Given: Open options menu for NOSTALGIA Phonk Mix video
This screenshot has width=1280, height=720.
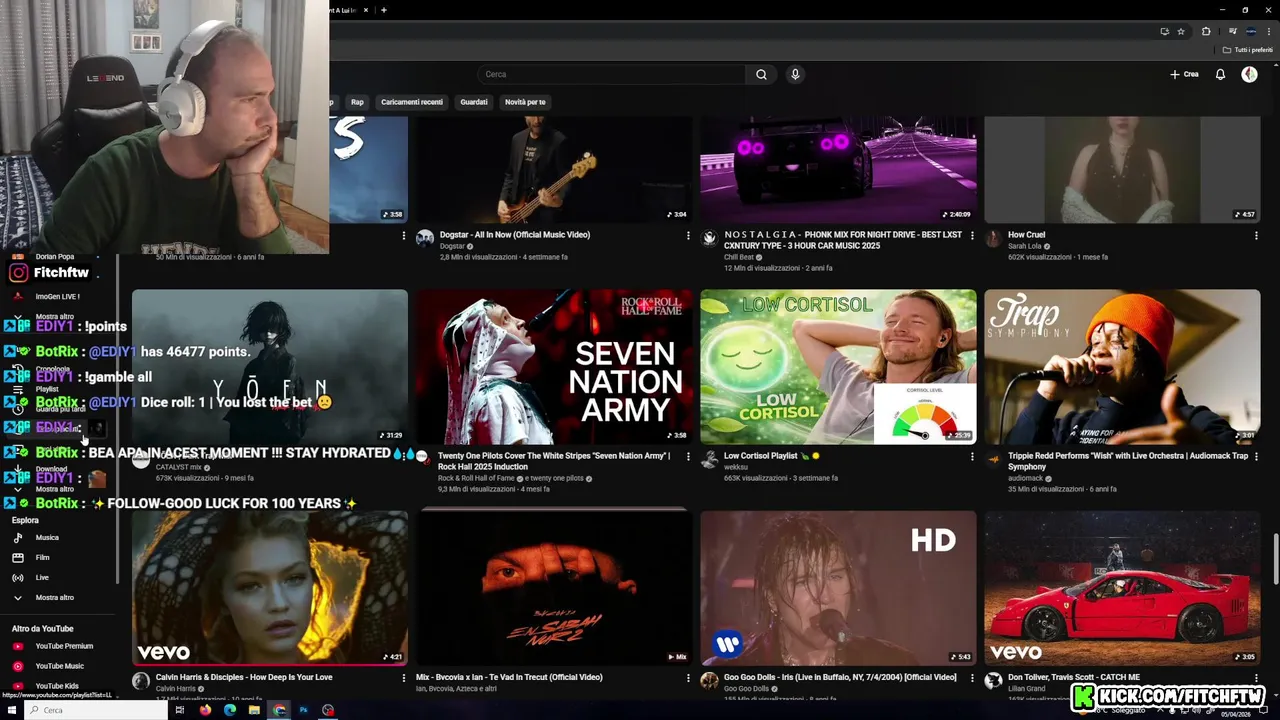Looking at the screenshot, I should click(x=972, y=236).
